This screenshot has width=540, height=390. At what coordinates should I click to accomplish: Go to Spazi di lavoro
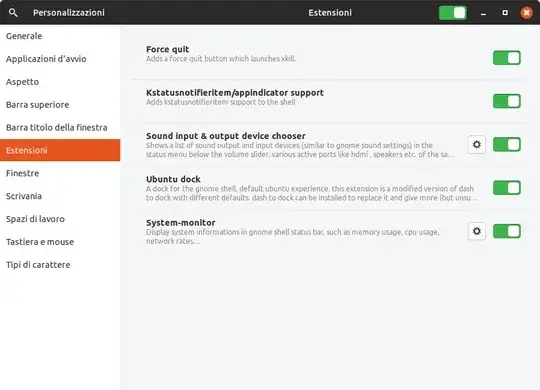[x=60, y=219]
